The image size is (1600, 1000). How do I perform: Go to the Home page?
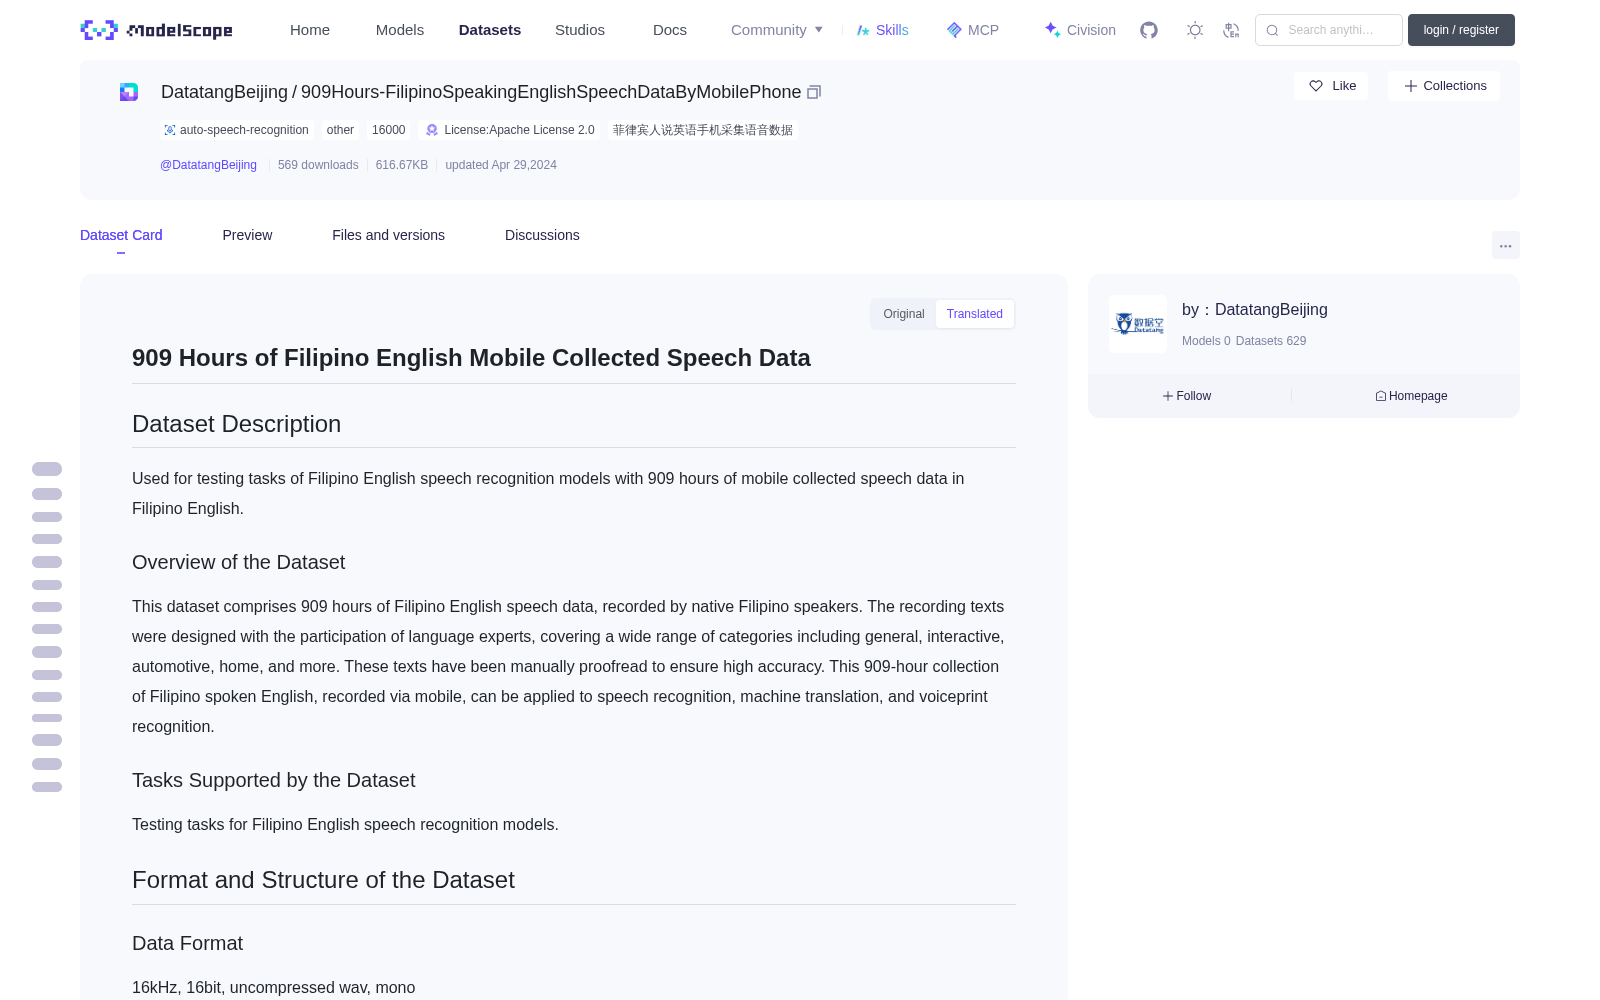click(310, 30)
